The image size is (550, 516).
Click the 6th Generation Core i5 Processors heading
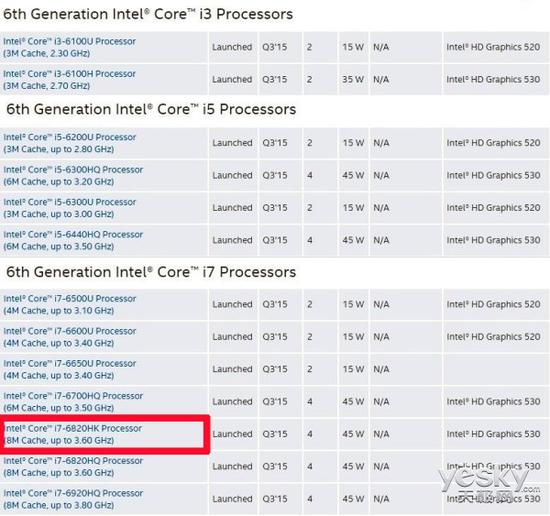tap(151, 109)
